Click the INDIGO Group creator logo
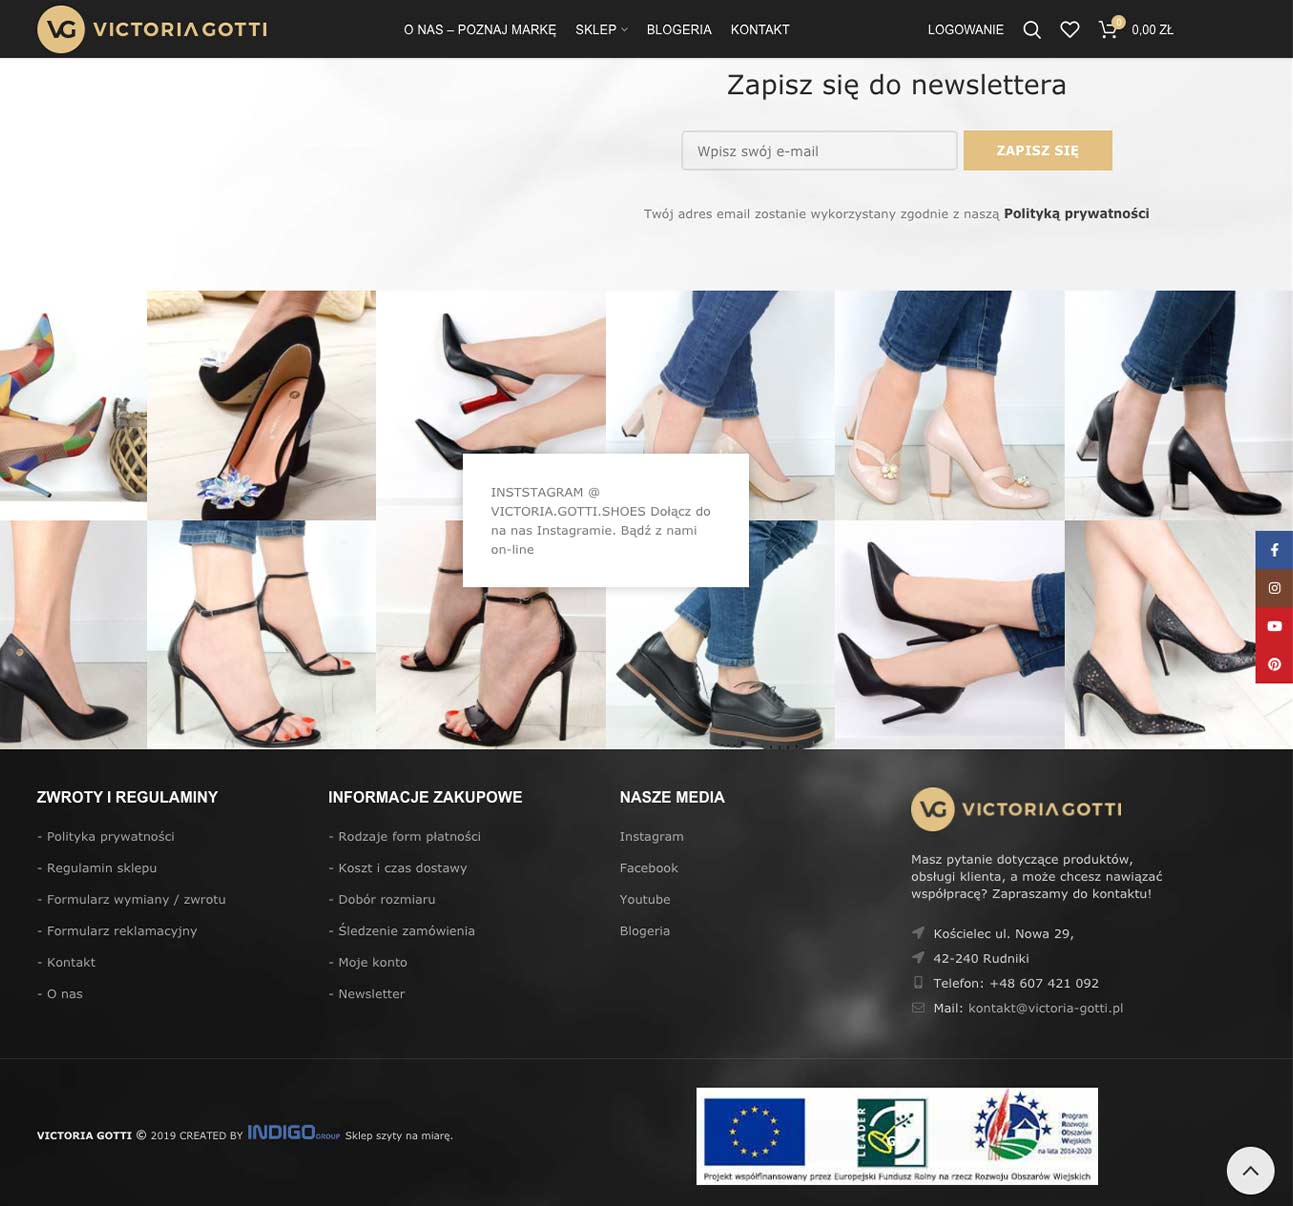 click(x=293, y=1133)
